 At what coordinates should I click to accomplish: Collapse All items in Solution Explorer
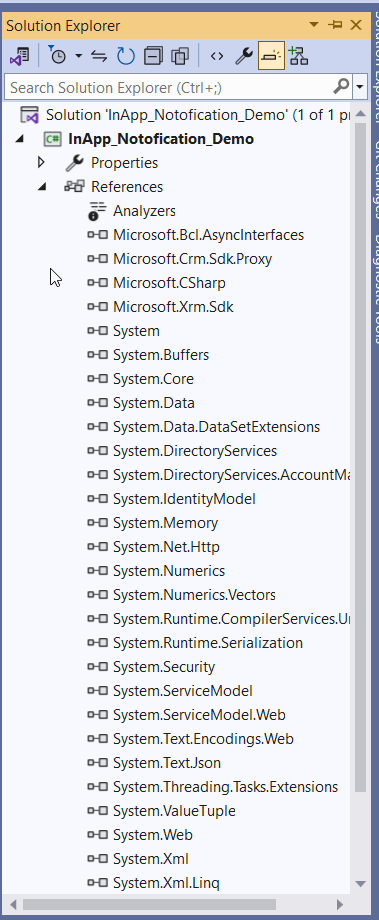[153, 56]
